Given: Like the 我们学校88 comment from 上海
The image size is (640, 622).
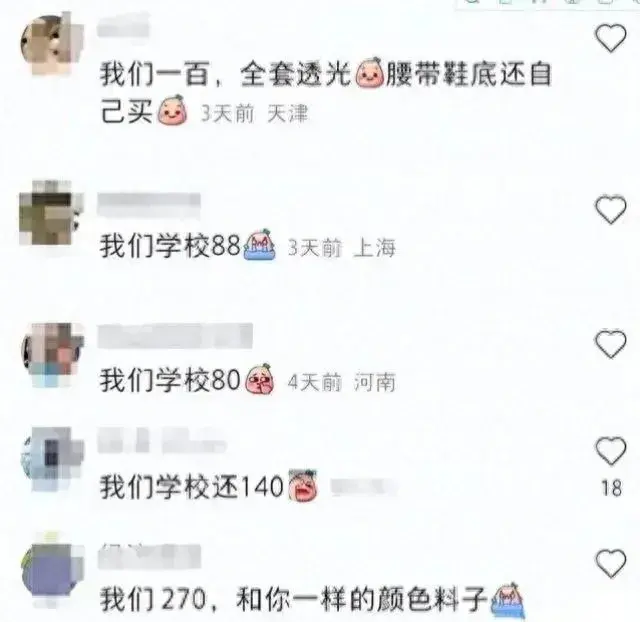Looking at the screenshot, I should (611, 210).
